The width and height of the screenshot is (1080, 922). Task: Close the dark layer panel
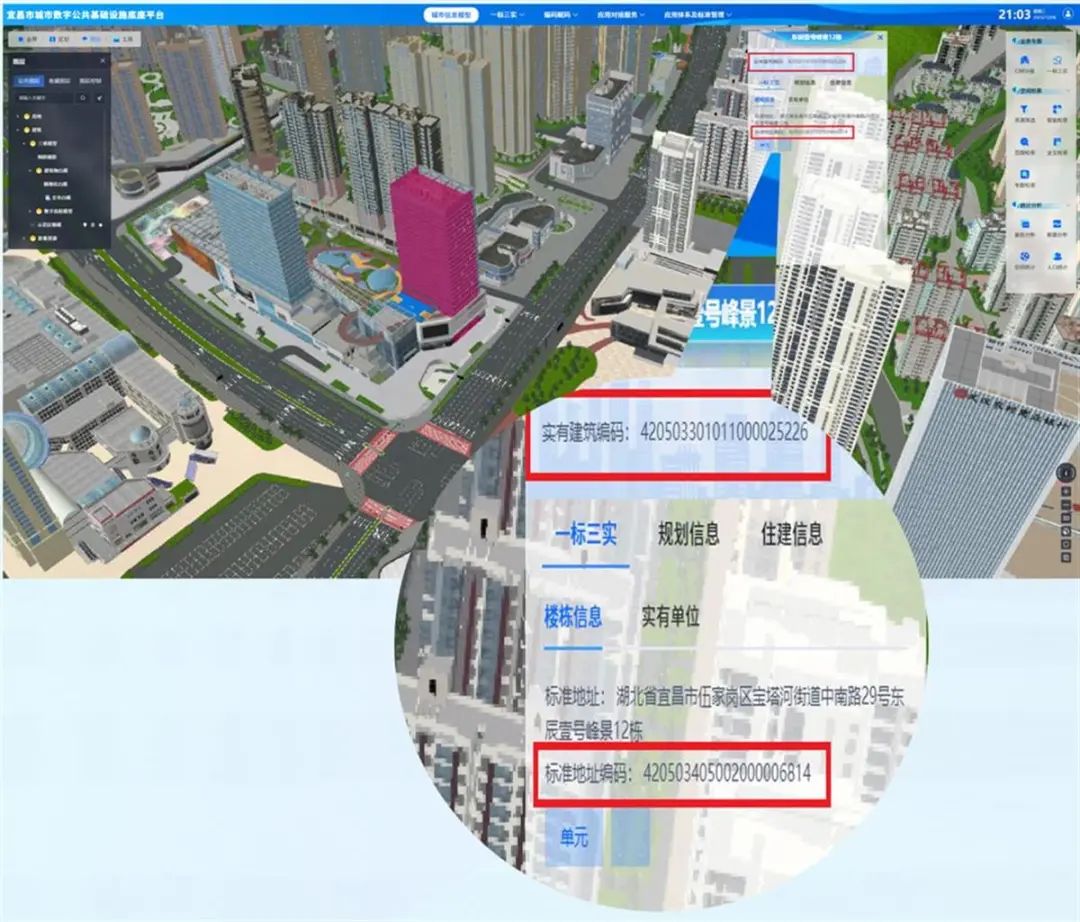103,62
